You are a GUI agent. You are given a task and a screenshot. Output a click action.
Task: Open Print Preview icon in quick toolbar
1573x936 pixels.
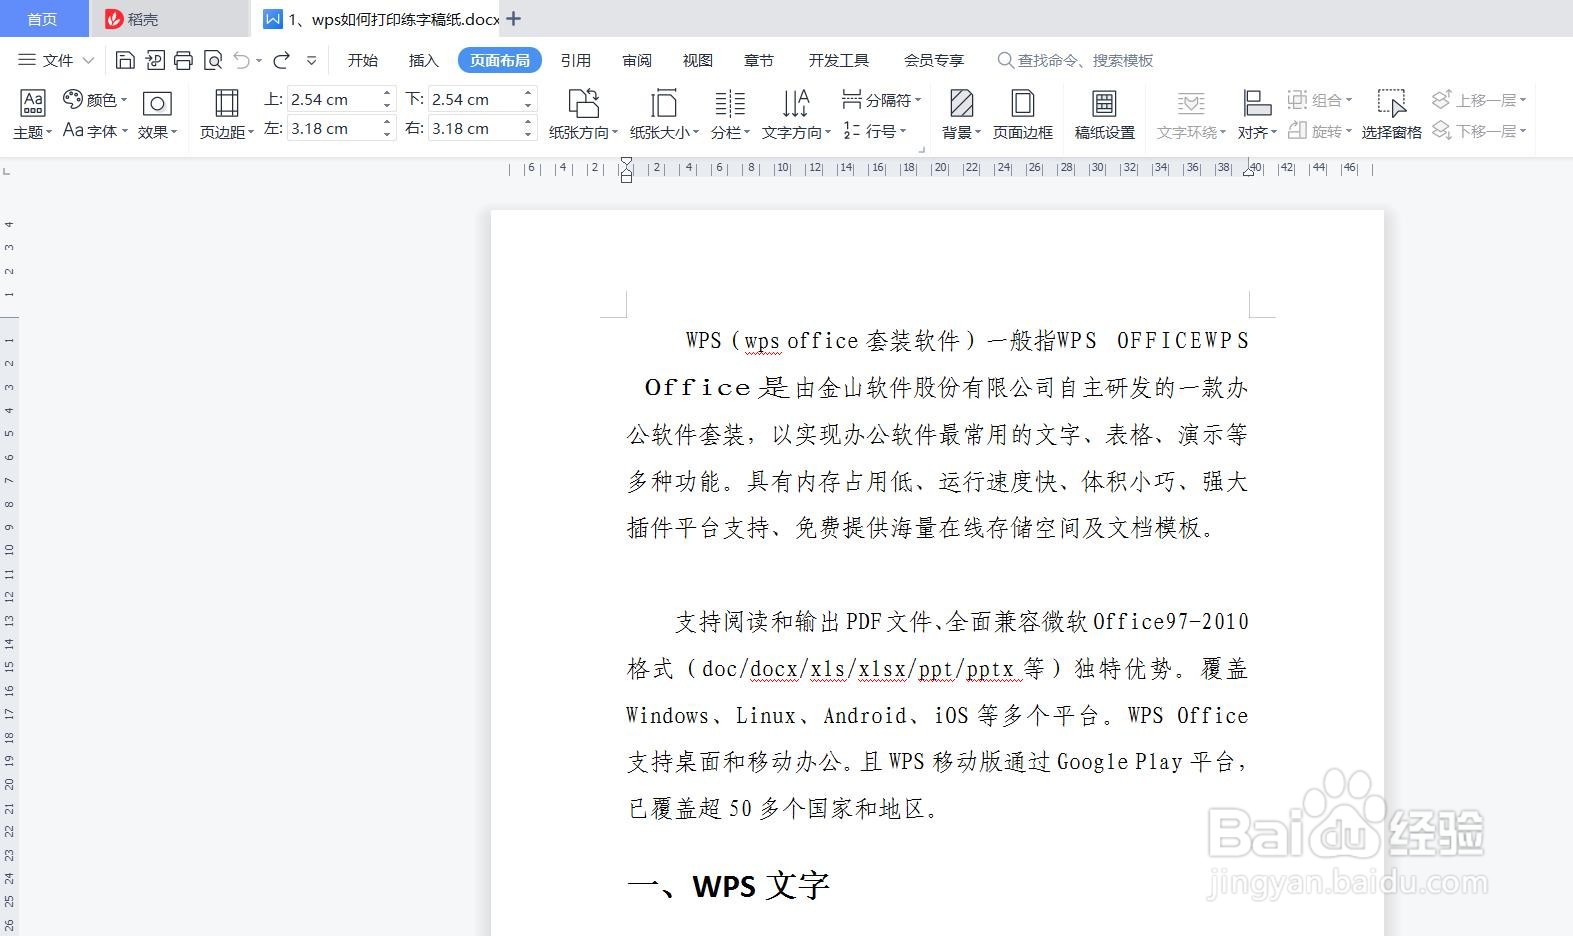pos(212,60)
